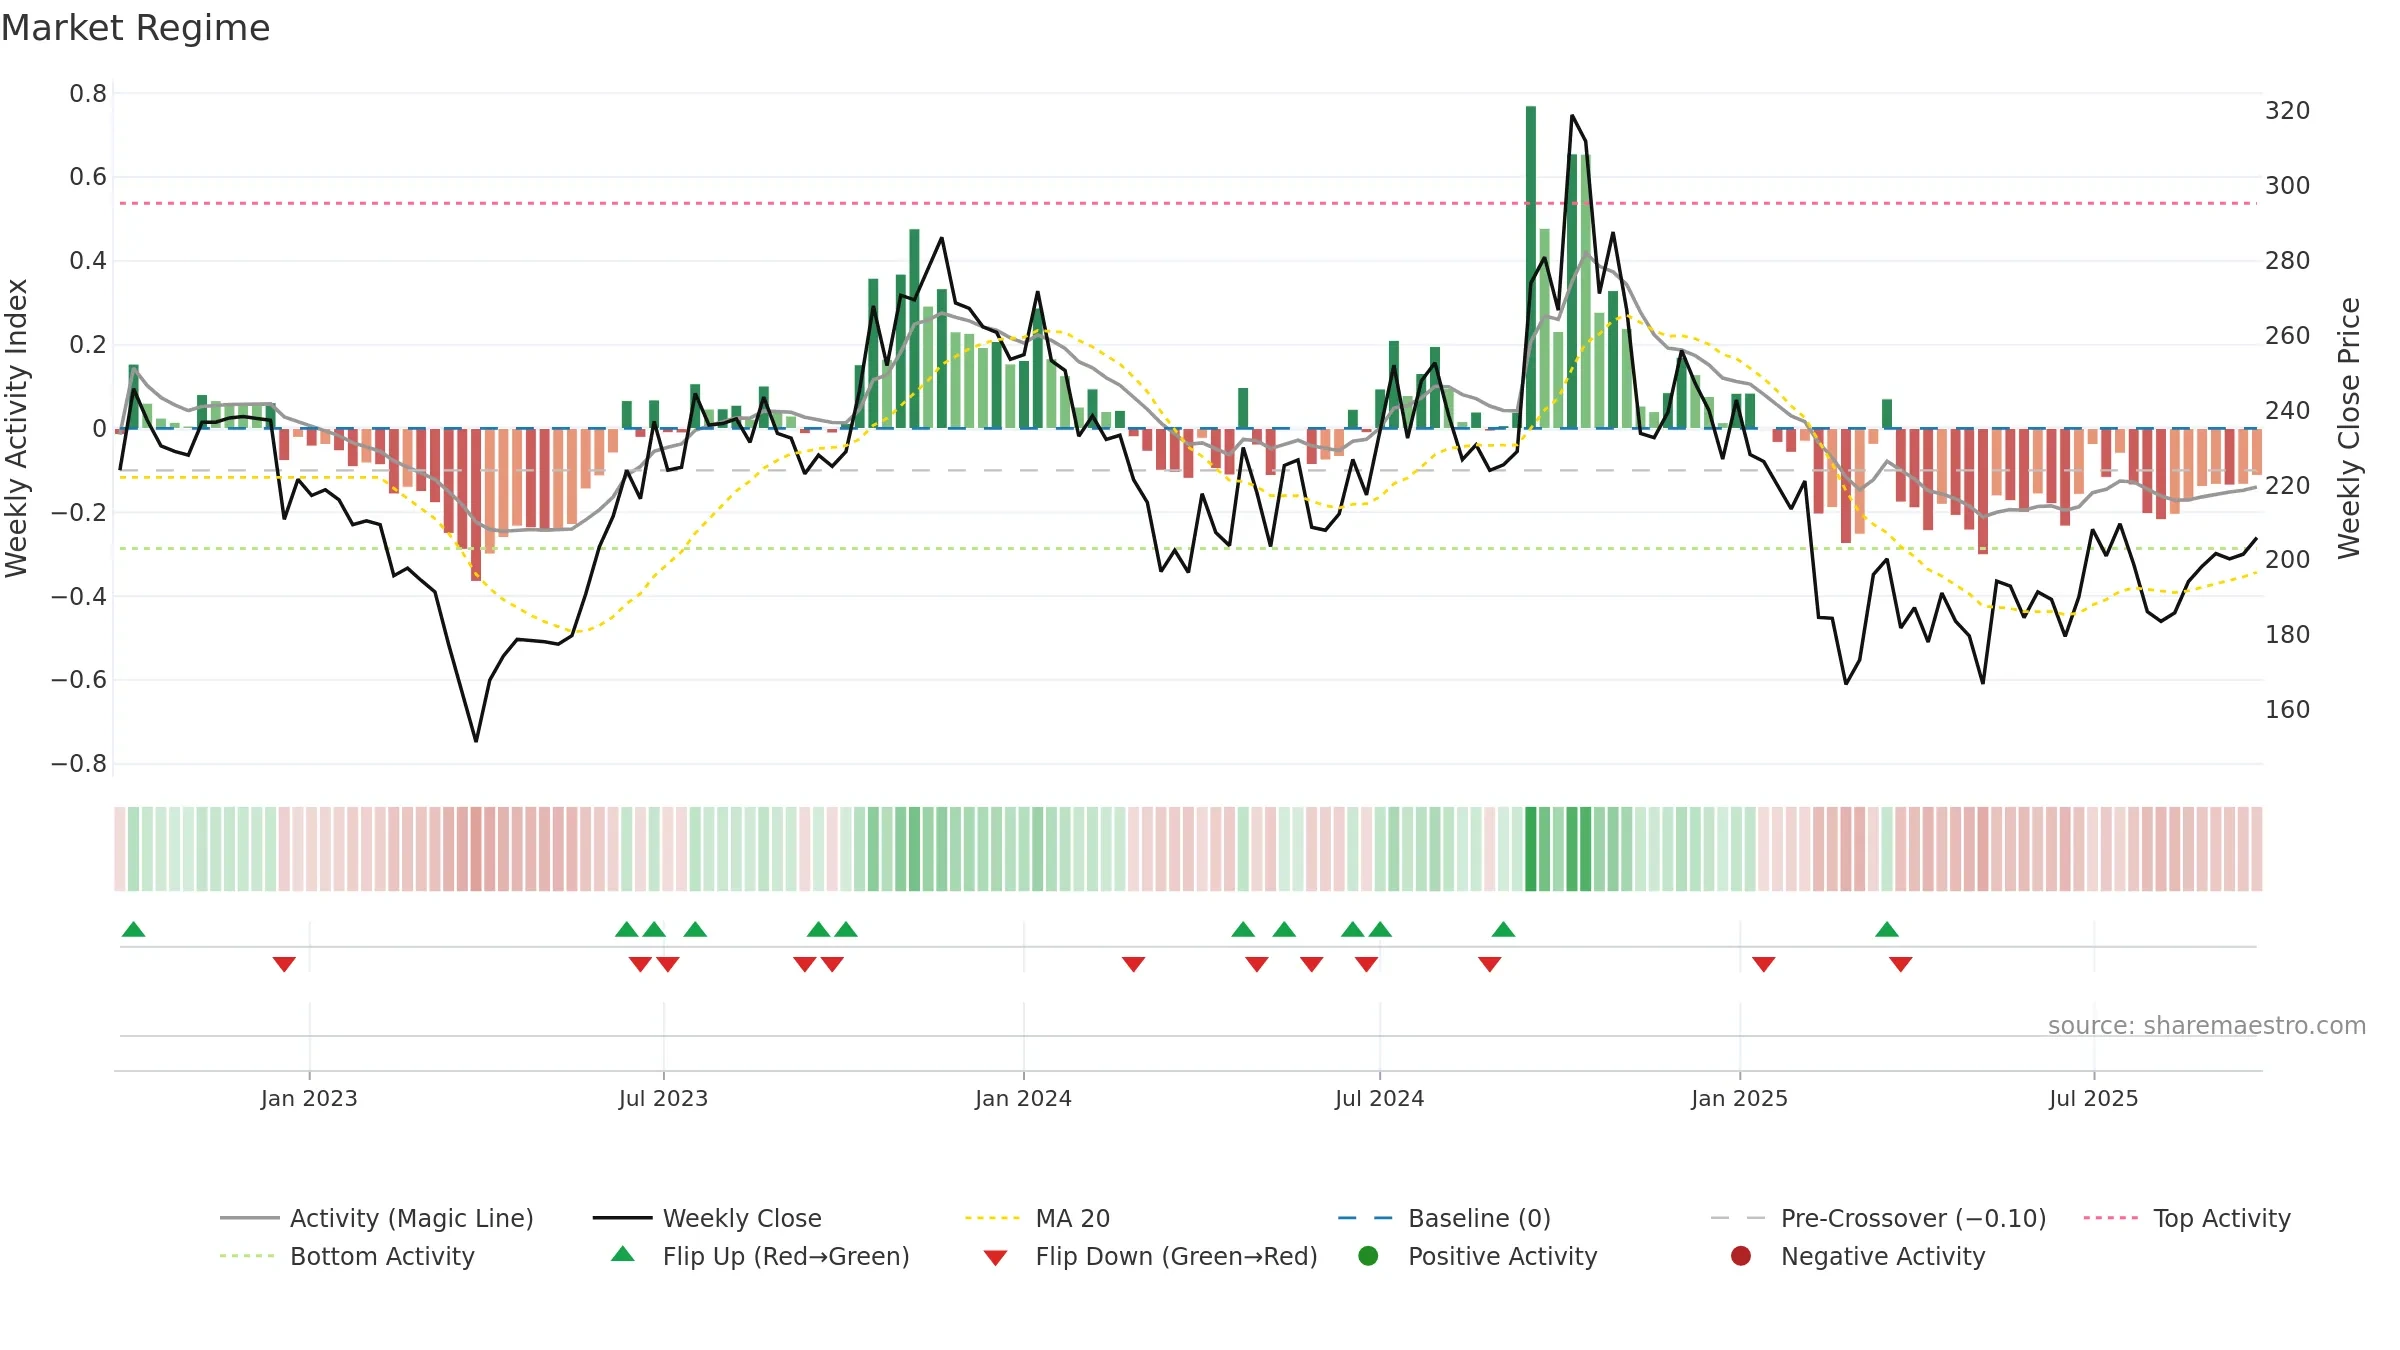
Task: Click the 260 price axis tick label
Action: (x=2288, y=336)
